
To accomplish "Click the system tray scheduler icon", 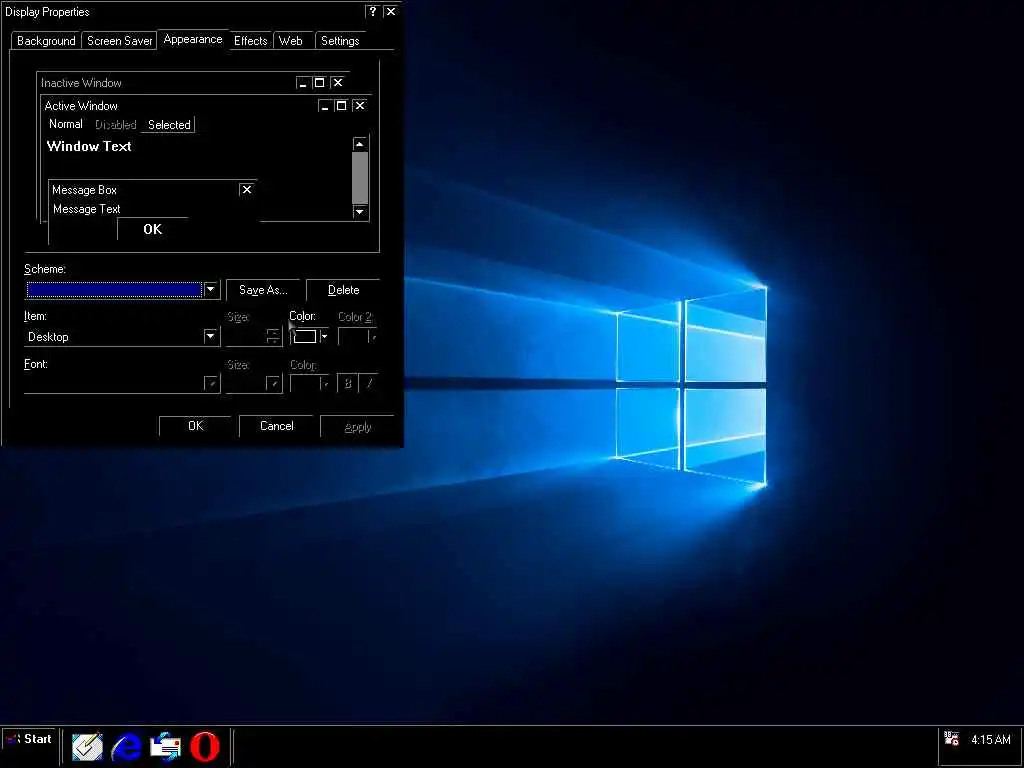I will click(952, 739).
